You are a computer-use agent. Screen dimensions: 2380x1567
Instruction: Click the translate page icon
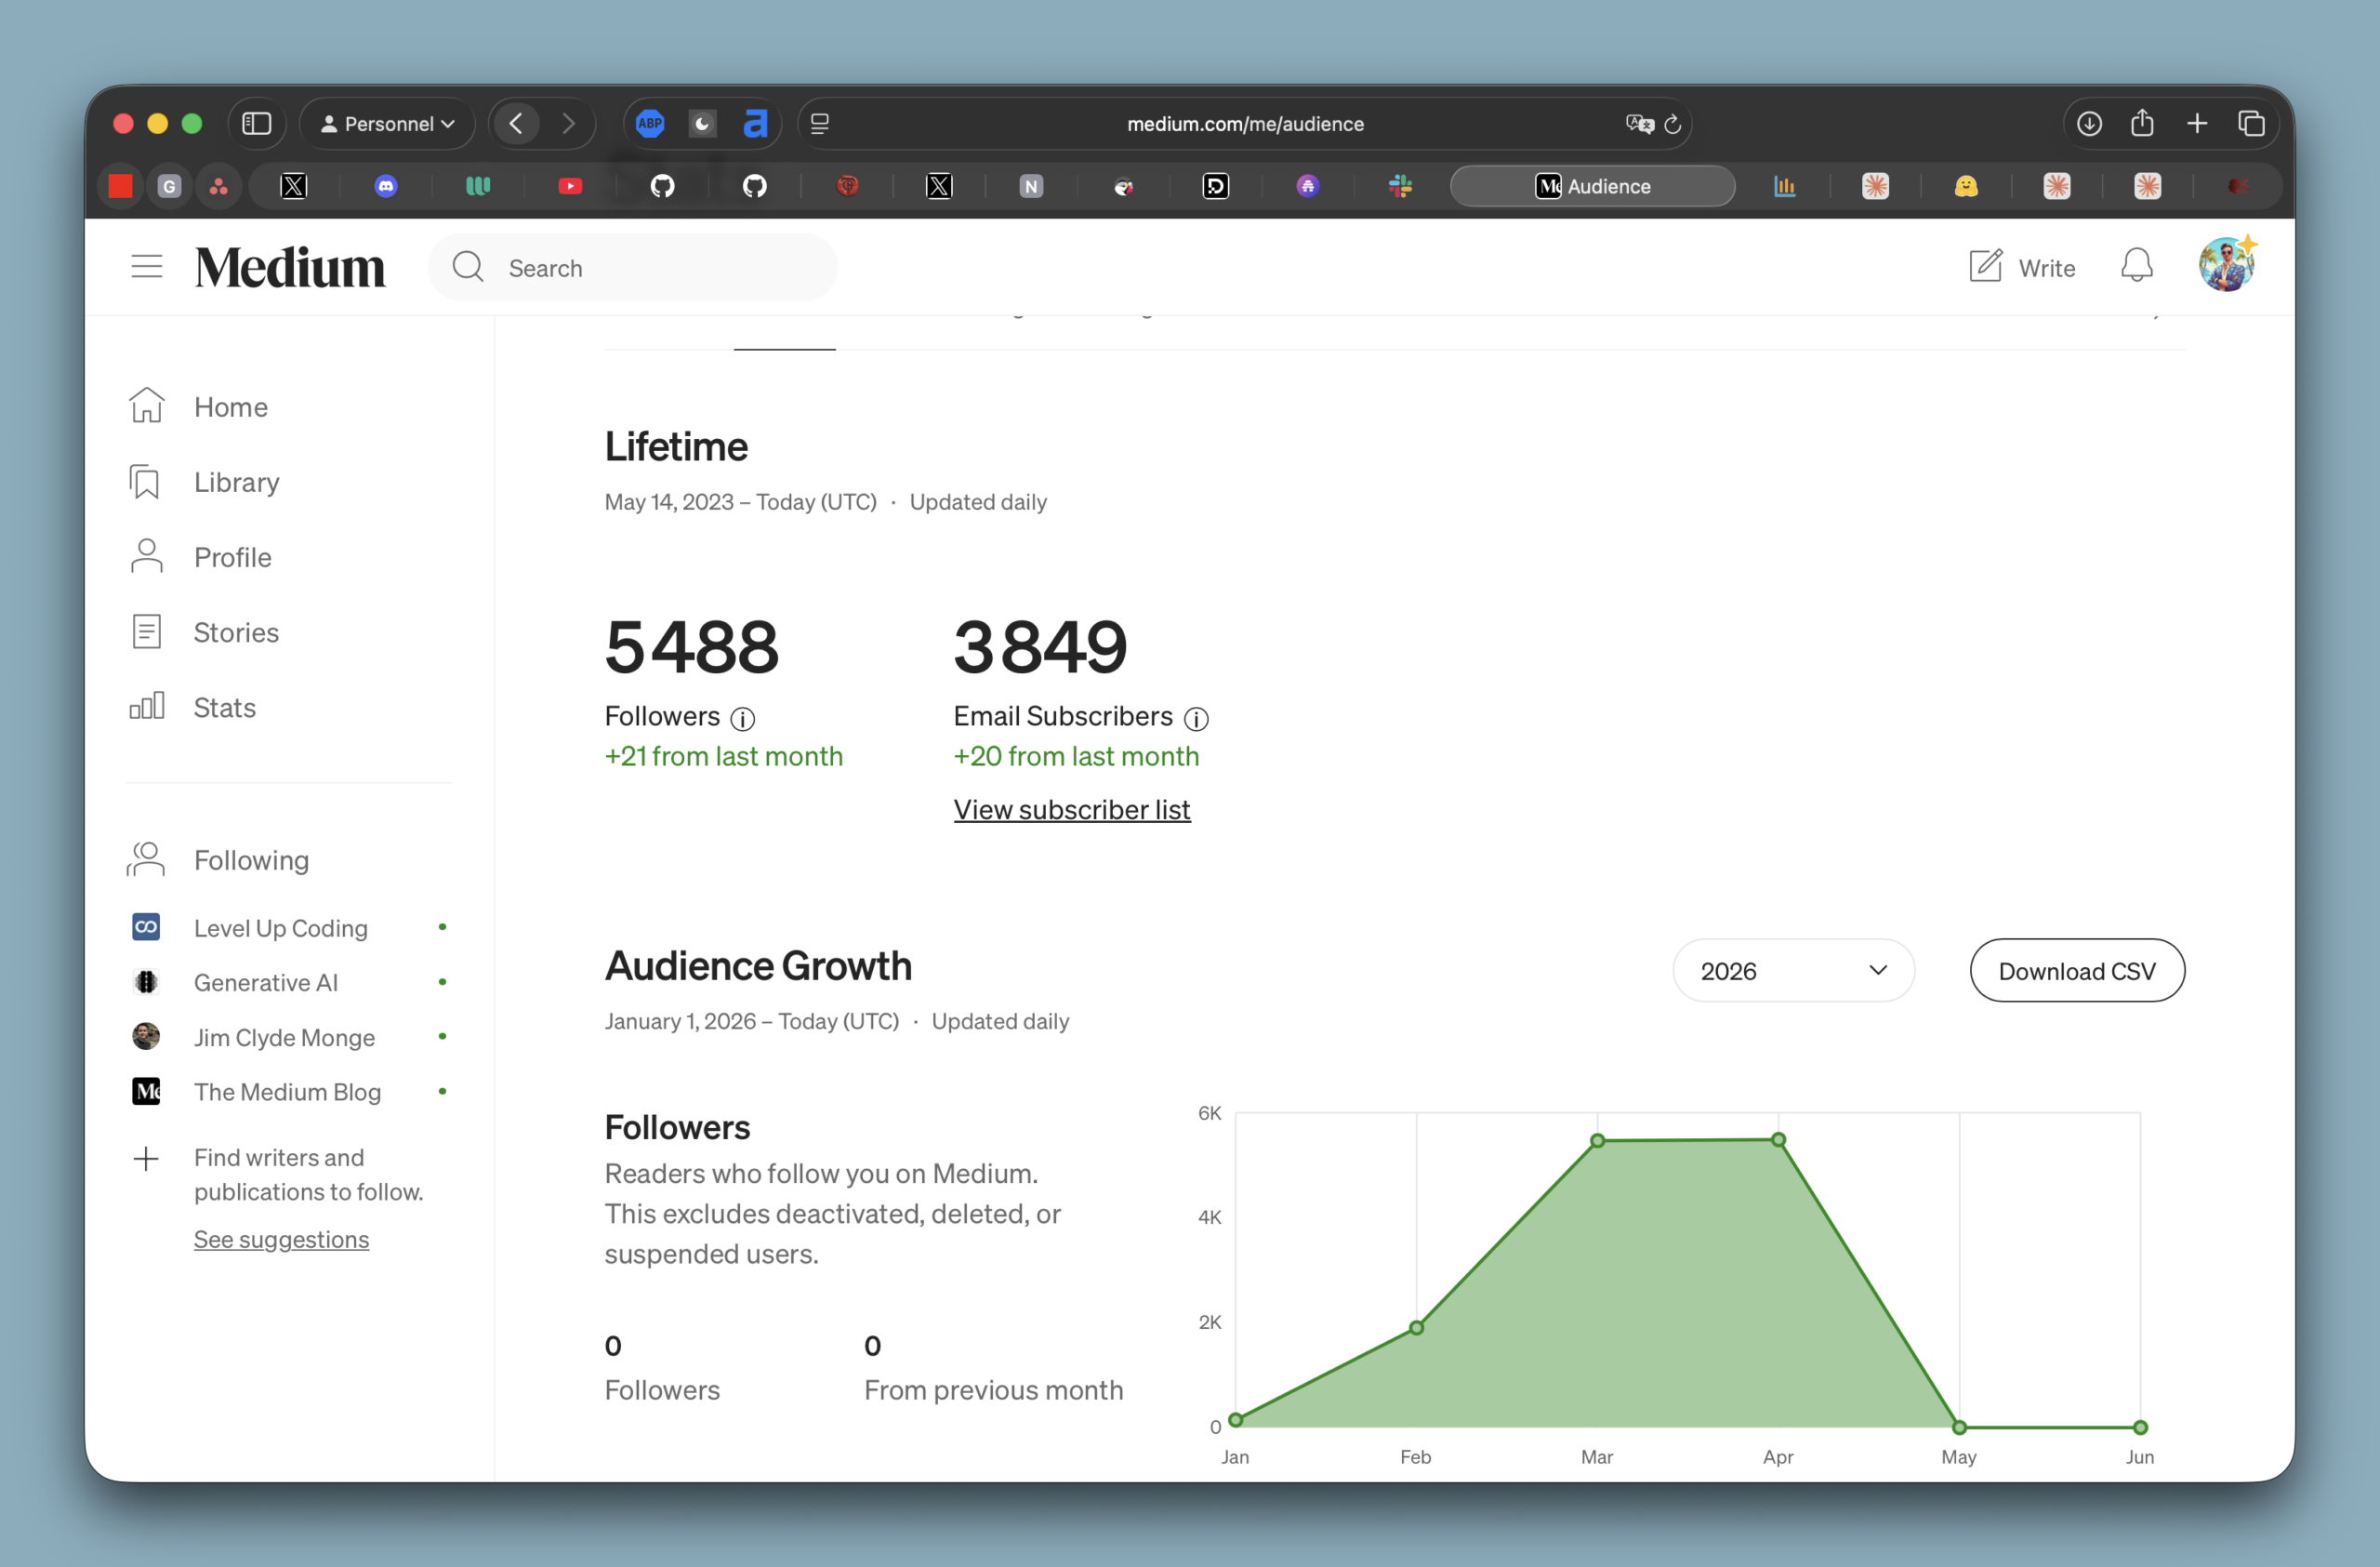pyautogui.click(x=1638, y=124)
